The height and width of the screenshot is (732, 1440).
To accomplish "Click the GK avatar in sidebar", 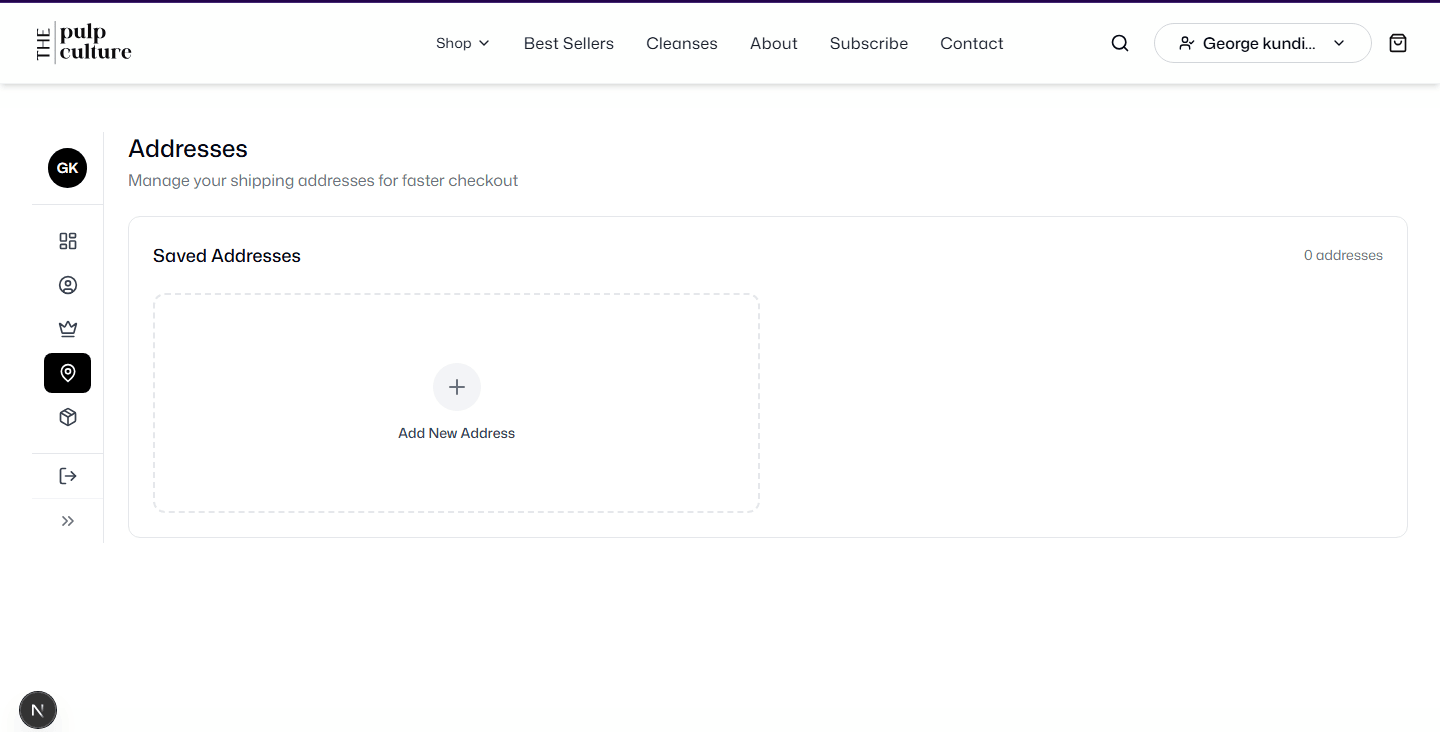I will pyautogui.click(x=67, y=168).
